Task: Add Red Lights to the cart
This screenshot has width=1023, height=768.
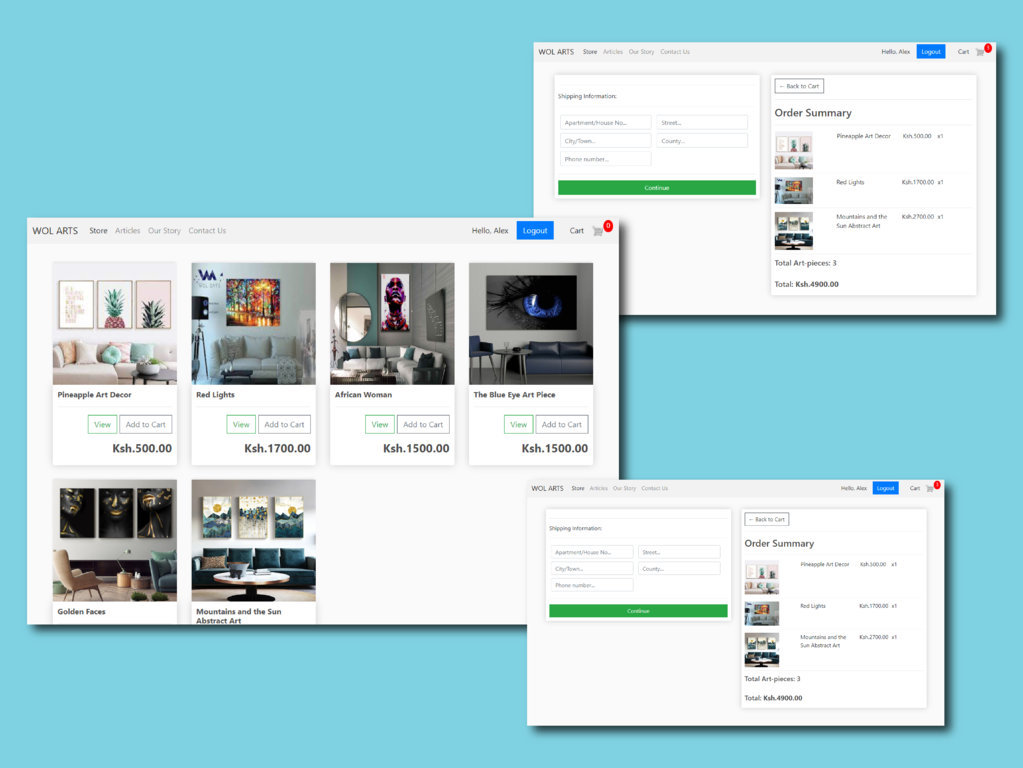Action: 284,424
